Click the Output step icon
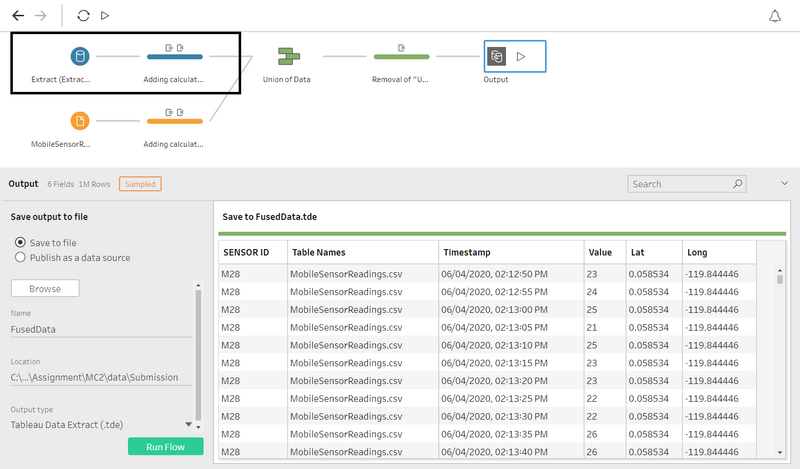800x469 pixels. [x=496, y=56]
